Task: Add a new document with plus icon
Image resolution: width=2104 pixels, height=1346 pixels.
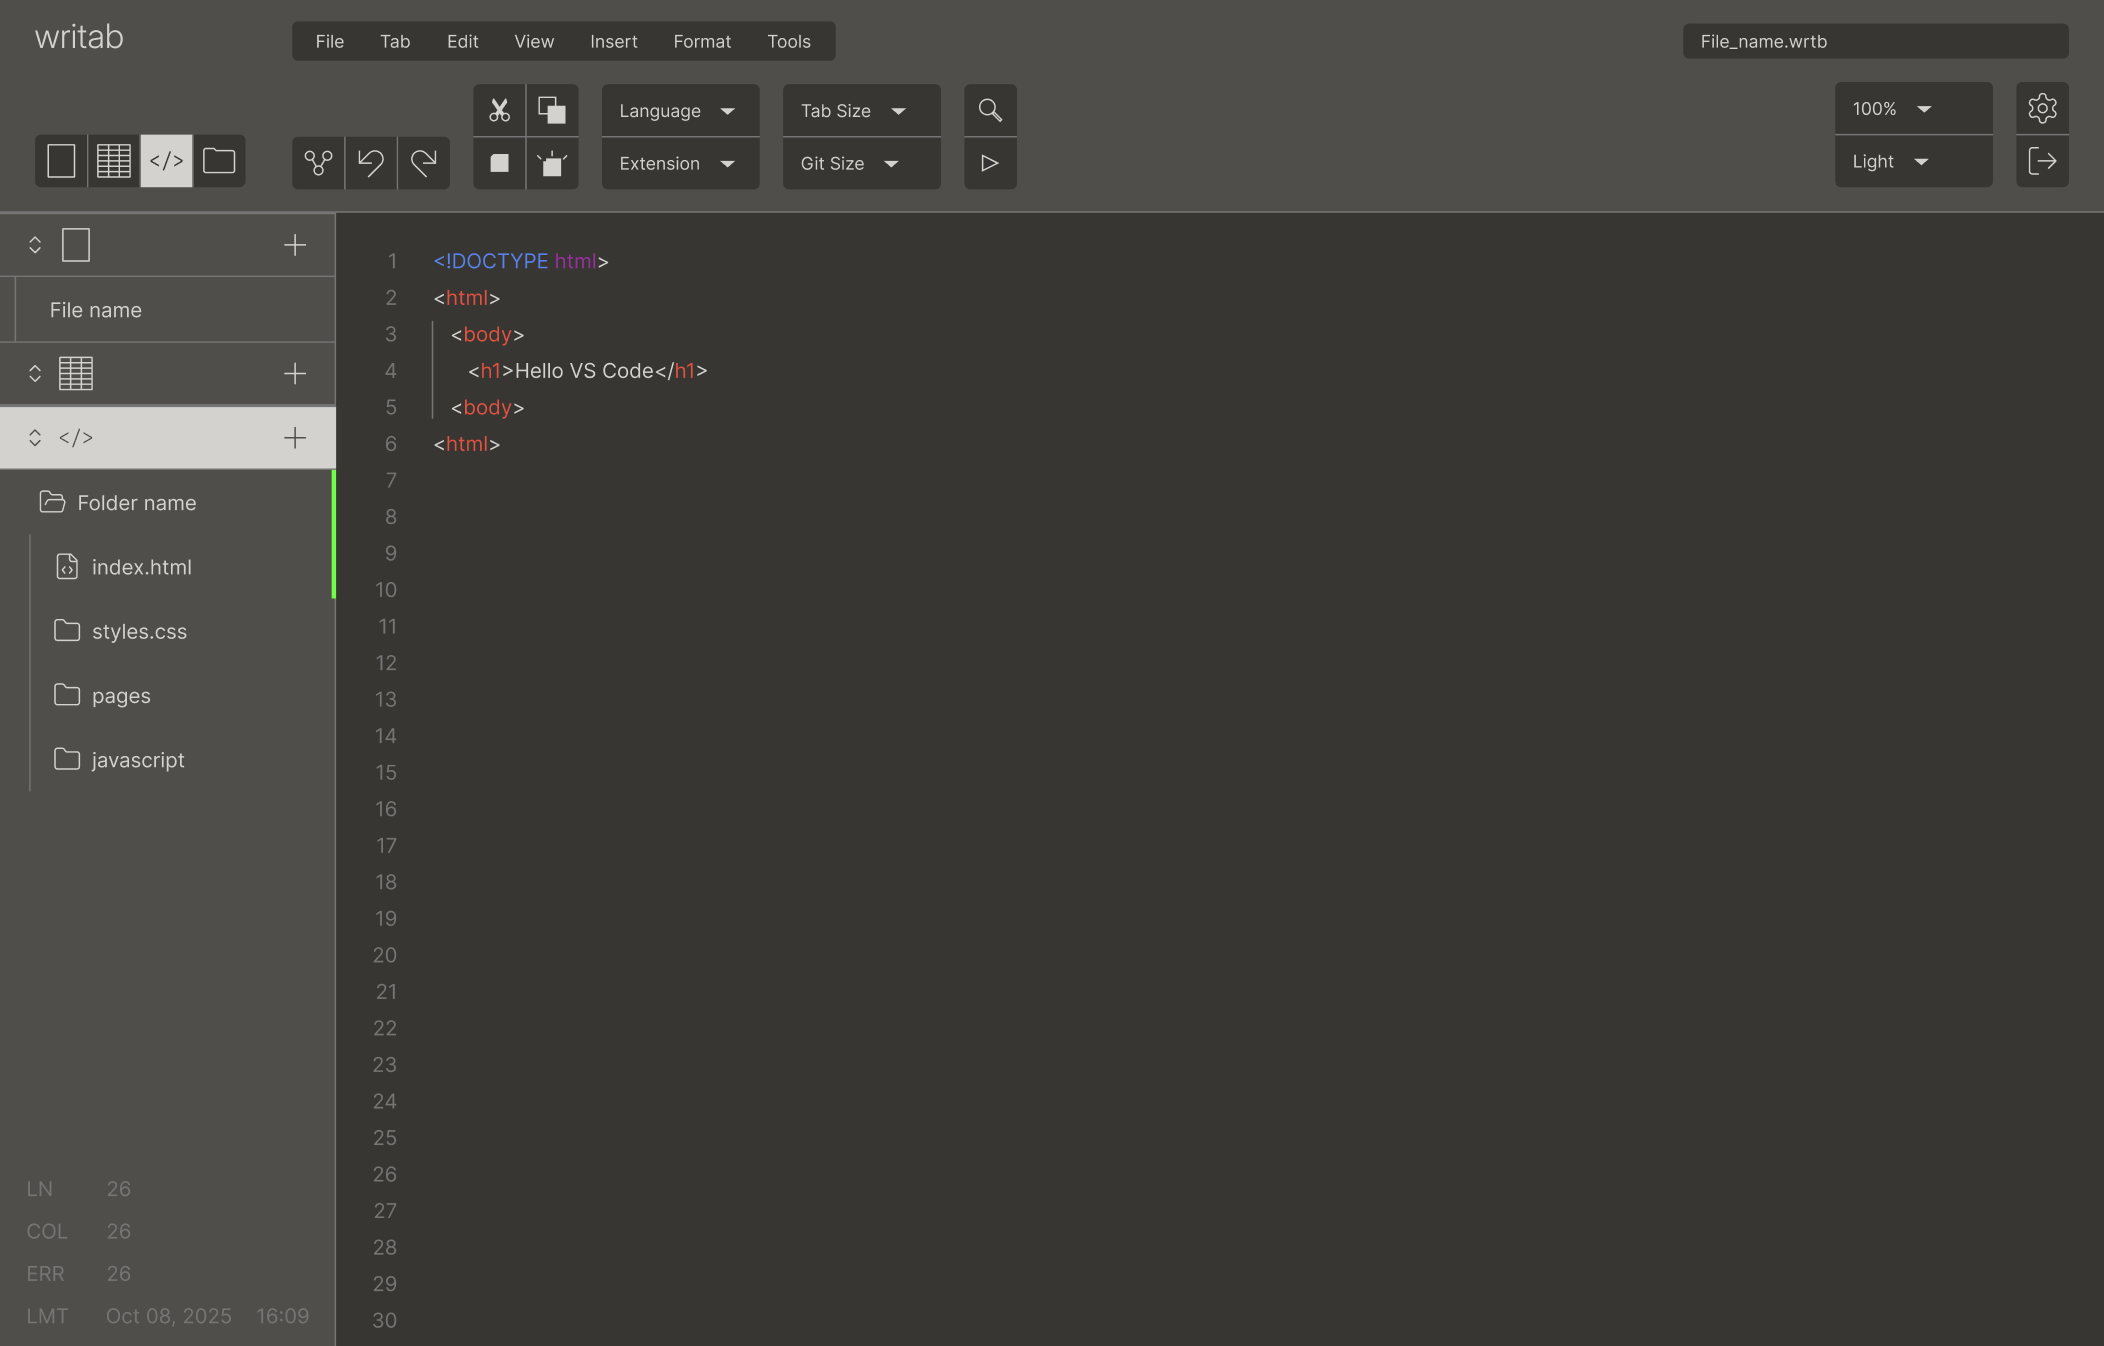Action: [295, 245]
